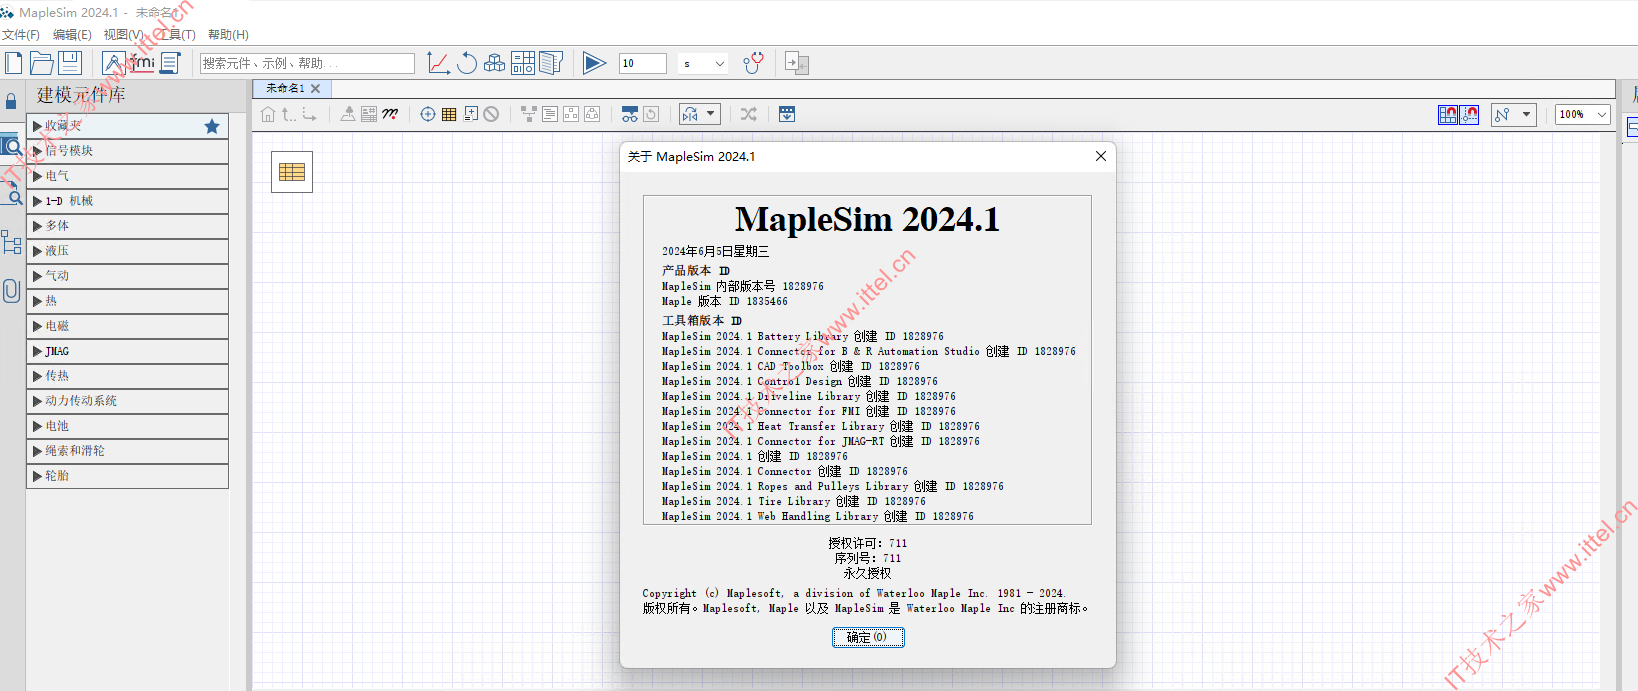The image size is (1638, 691).
Task: Click the prohibited circle icon
Action: [x=491, y=114]
